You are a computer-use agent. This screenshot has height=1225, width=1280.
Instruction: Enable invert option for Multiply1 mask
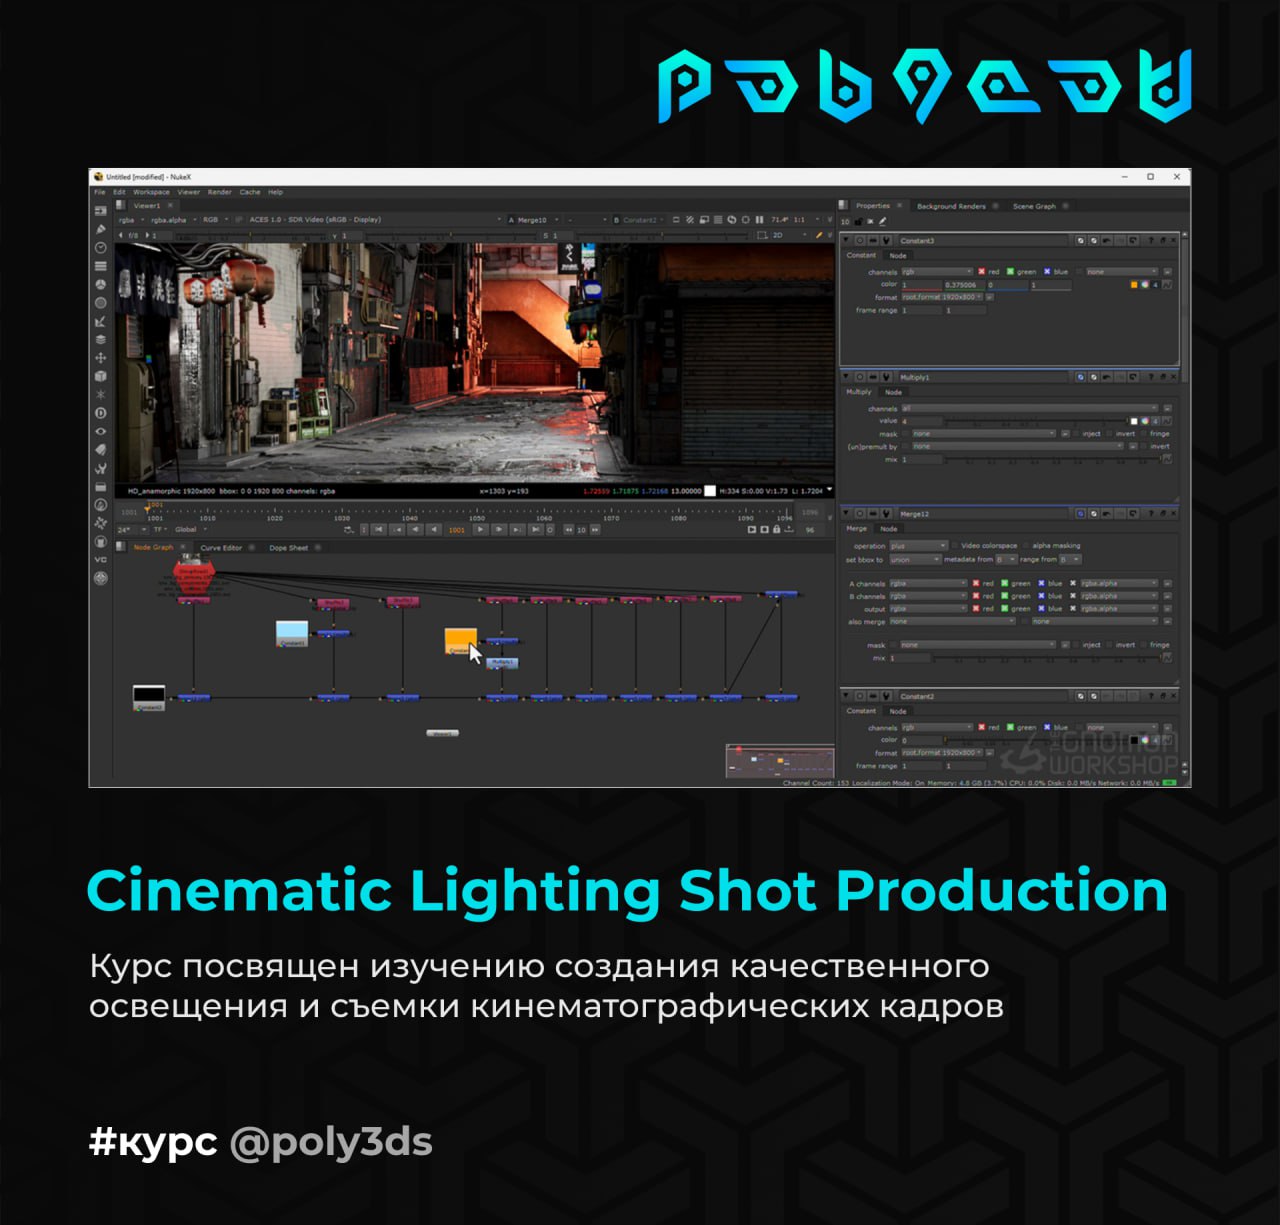pyautogui.click(x=1108, y=434)
